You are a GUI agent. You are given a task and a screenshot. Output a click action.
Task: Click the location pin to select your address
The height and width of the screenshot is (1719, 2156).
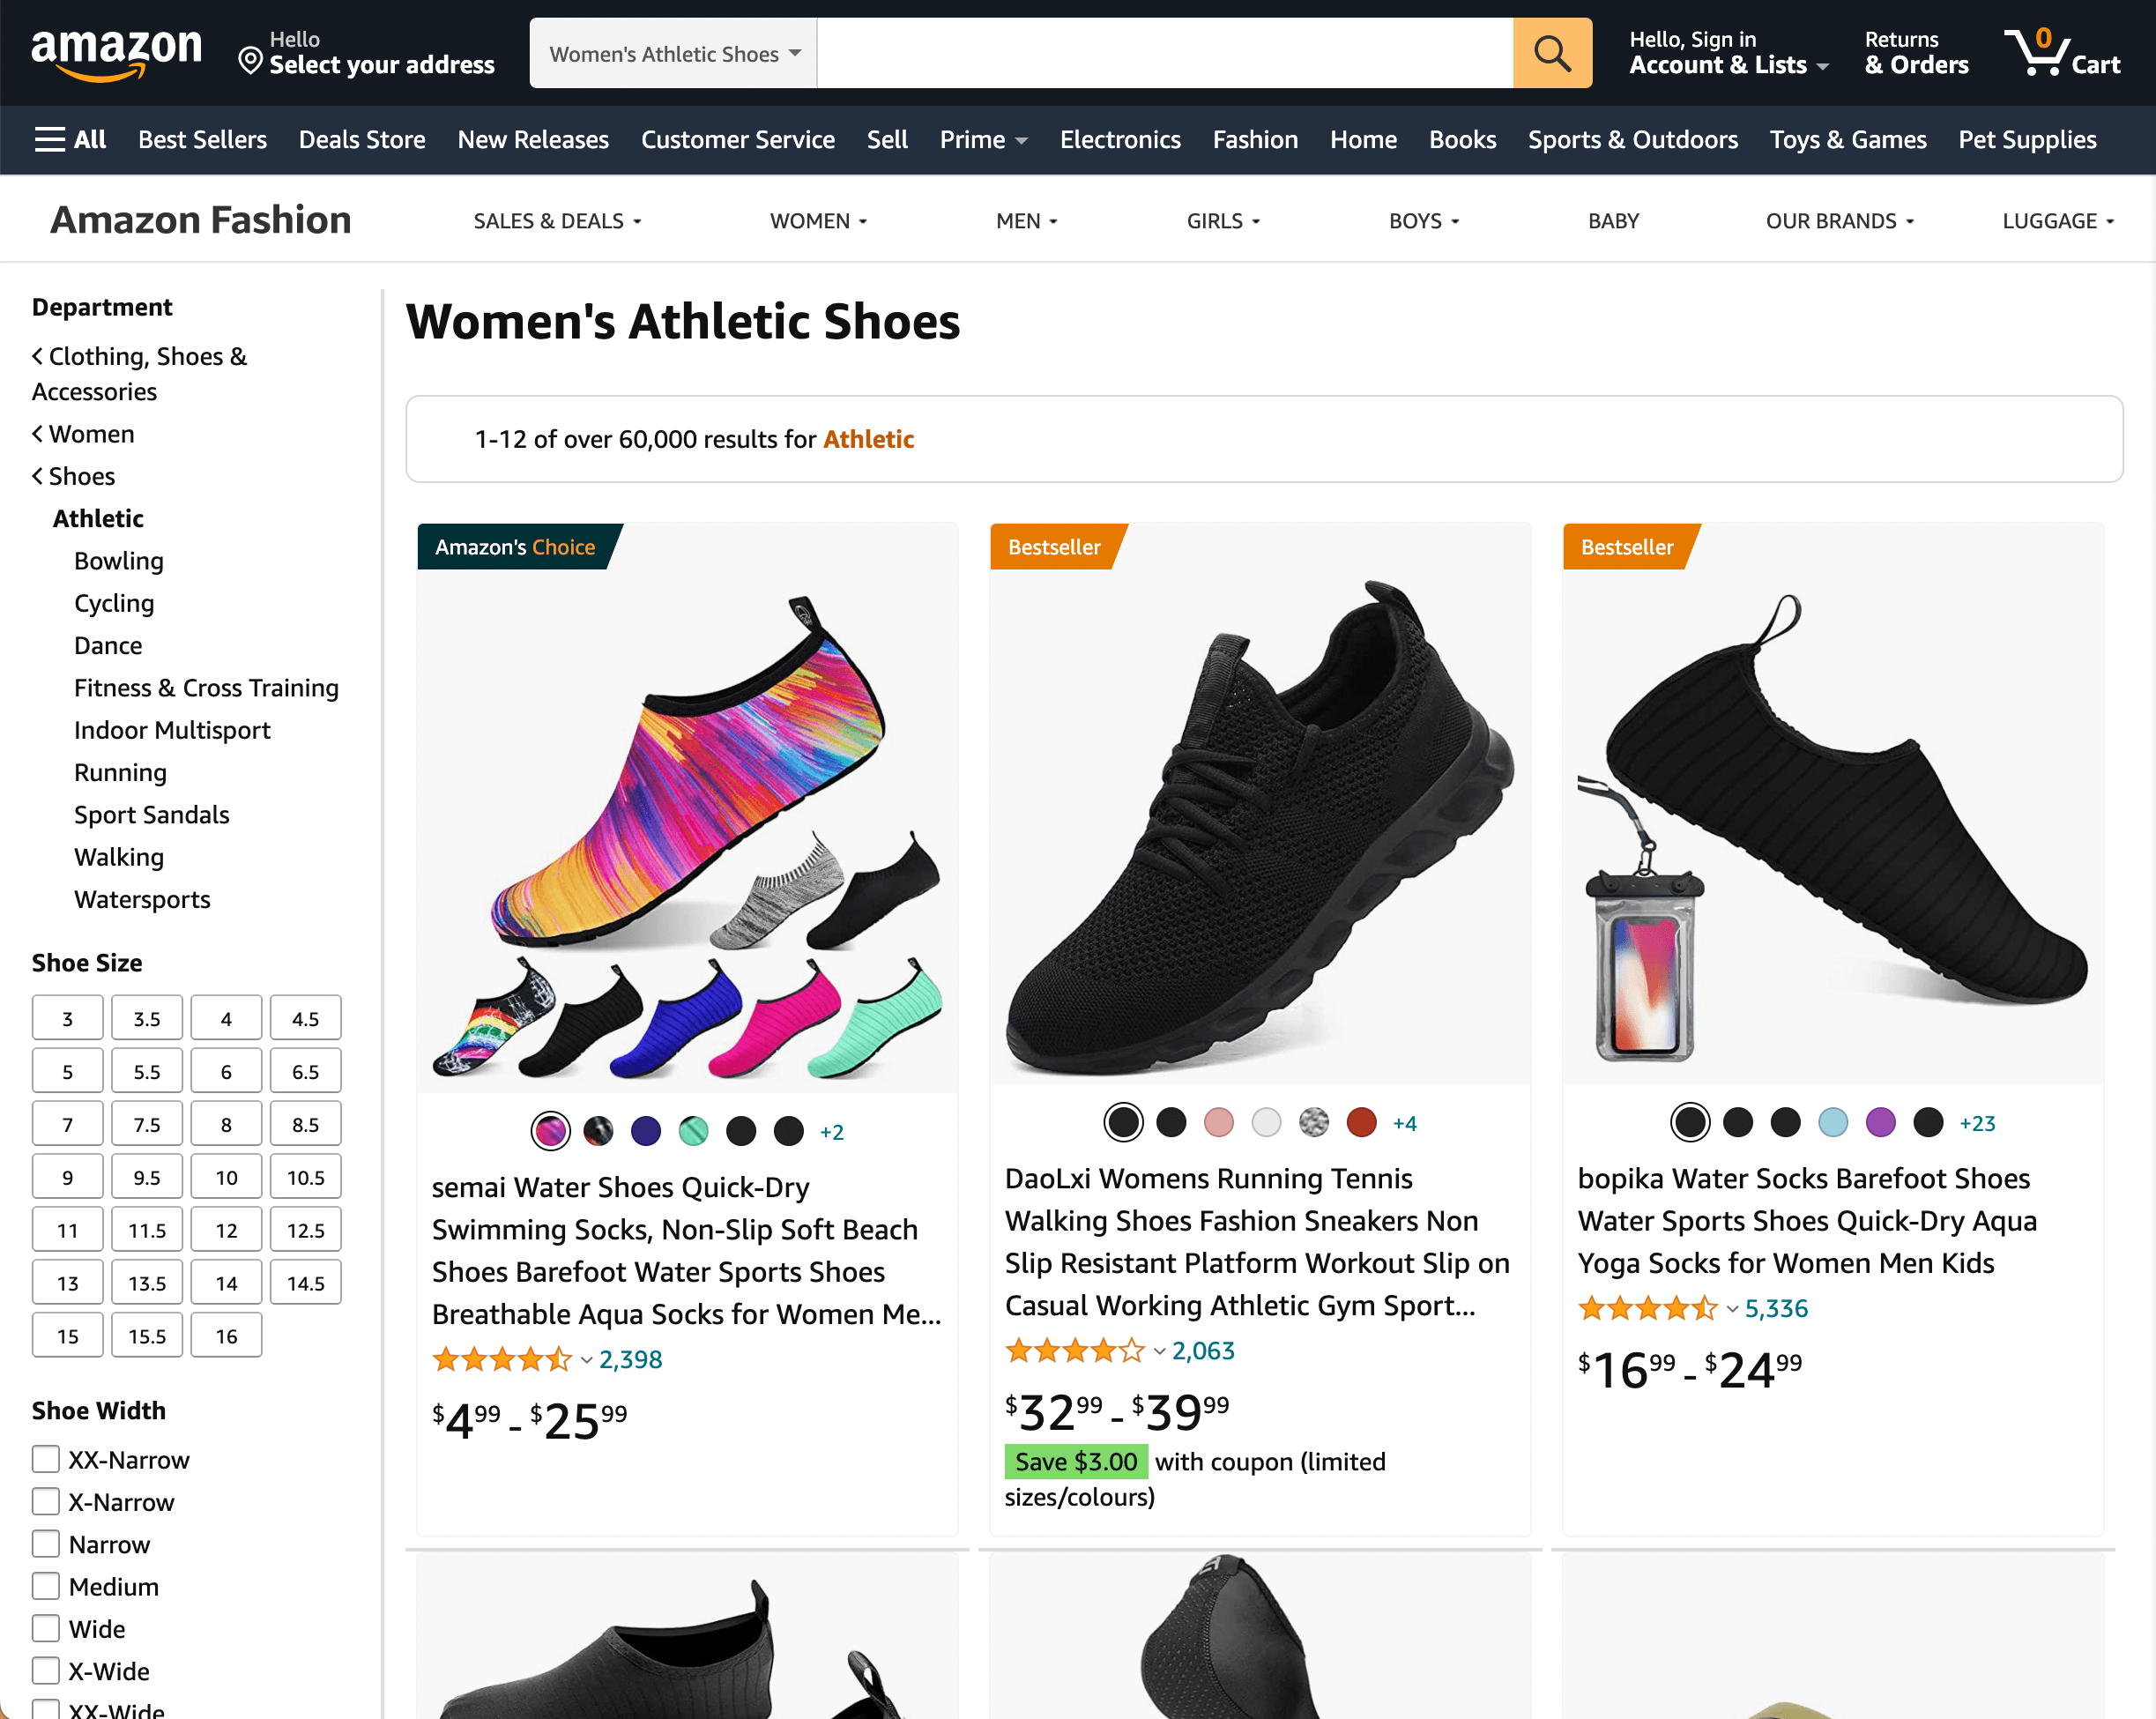[x=250, y=57]
